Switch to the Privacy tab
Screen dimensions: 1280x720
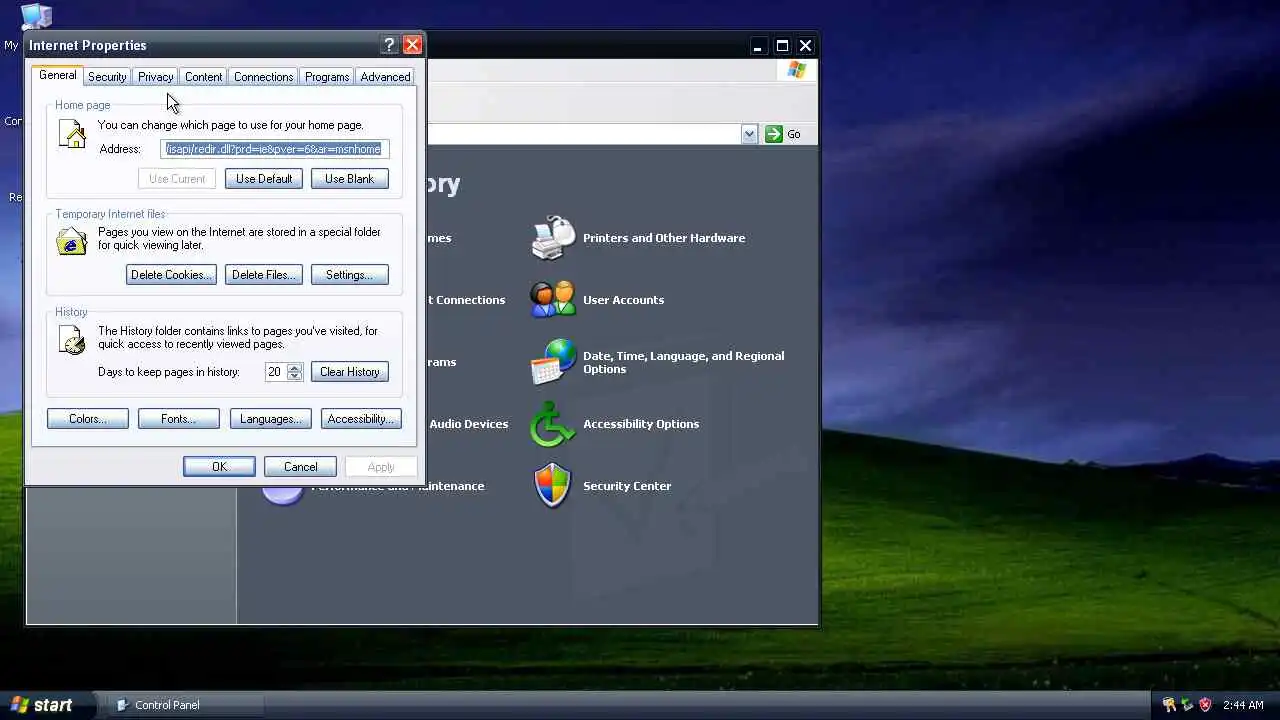click(x=155, y=77)
